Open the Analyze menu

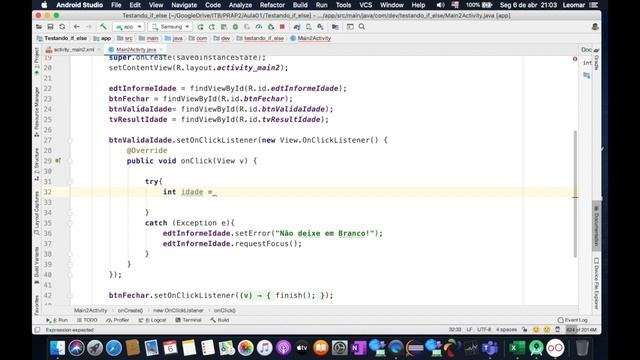click(240, 5)
